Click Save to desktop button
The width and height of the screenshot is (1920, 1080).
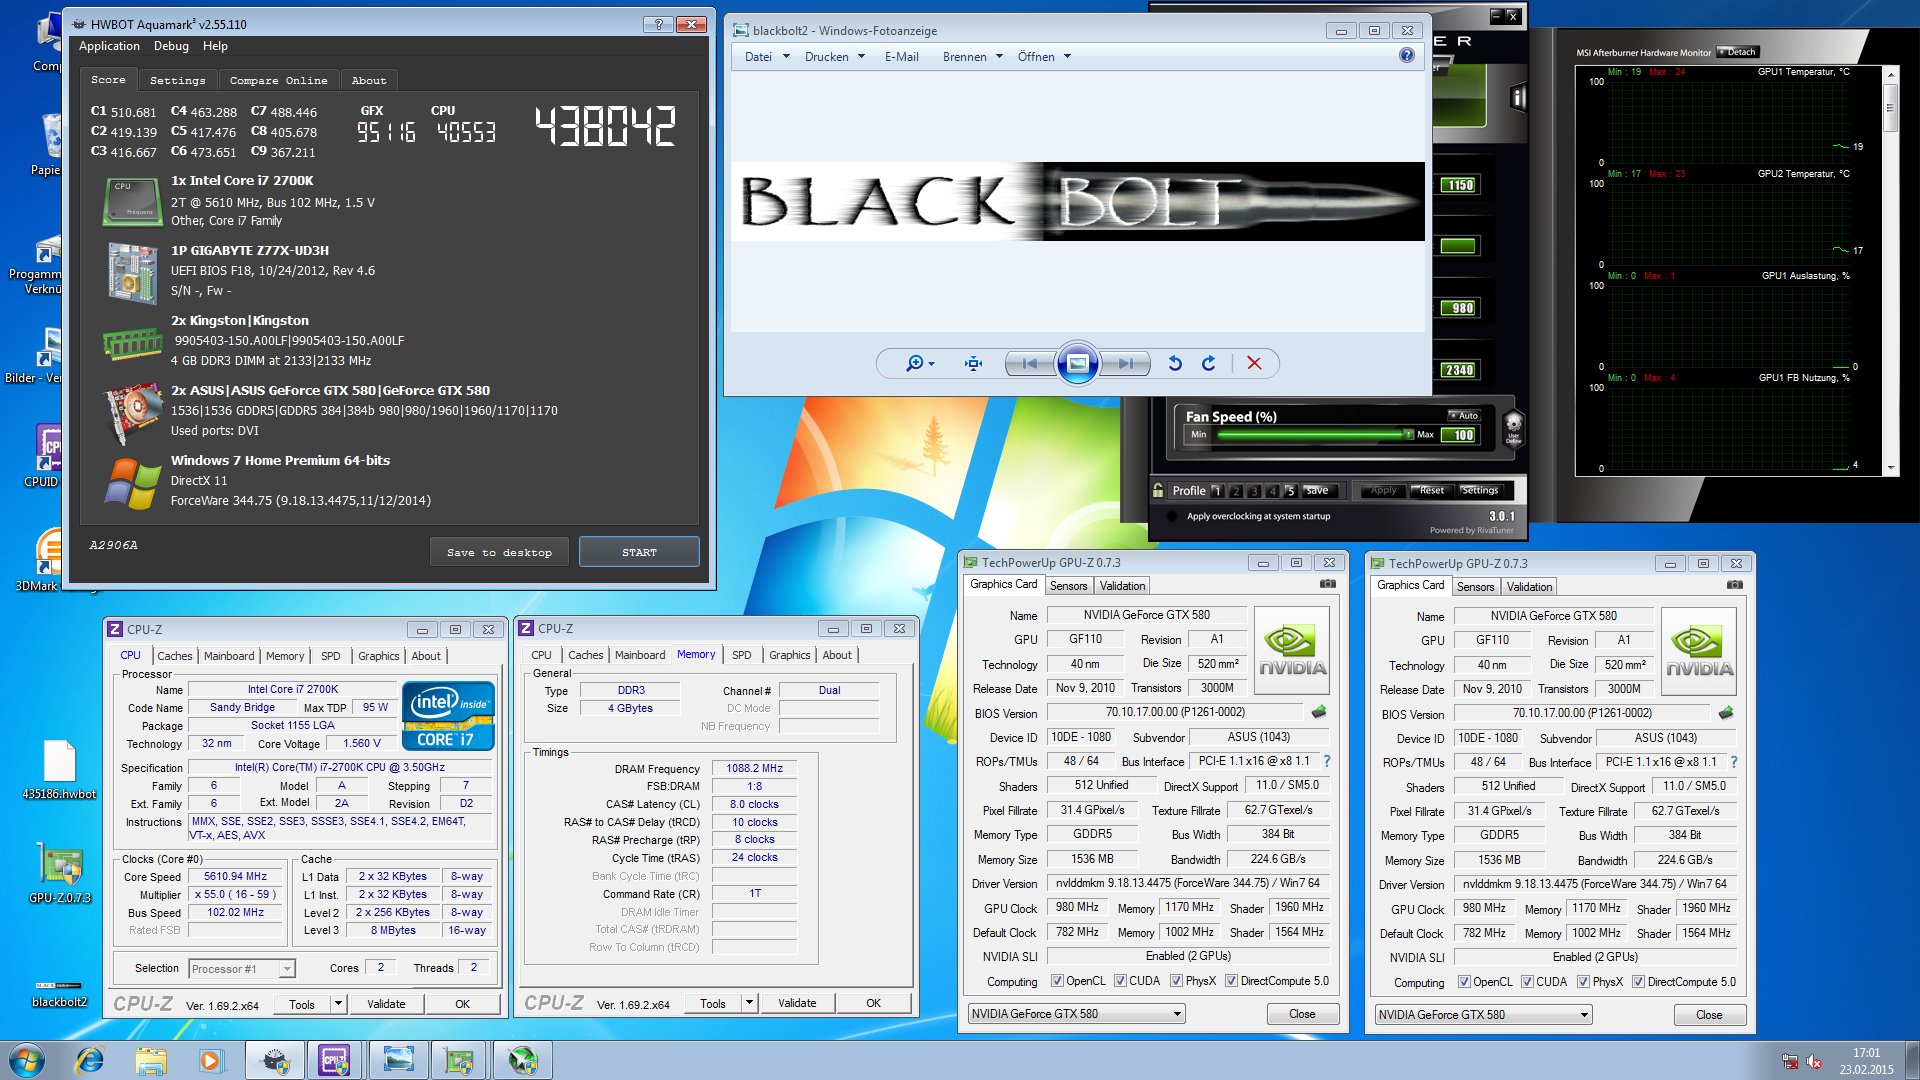tap(499, 552)
